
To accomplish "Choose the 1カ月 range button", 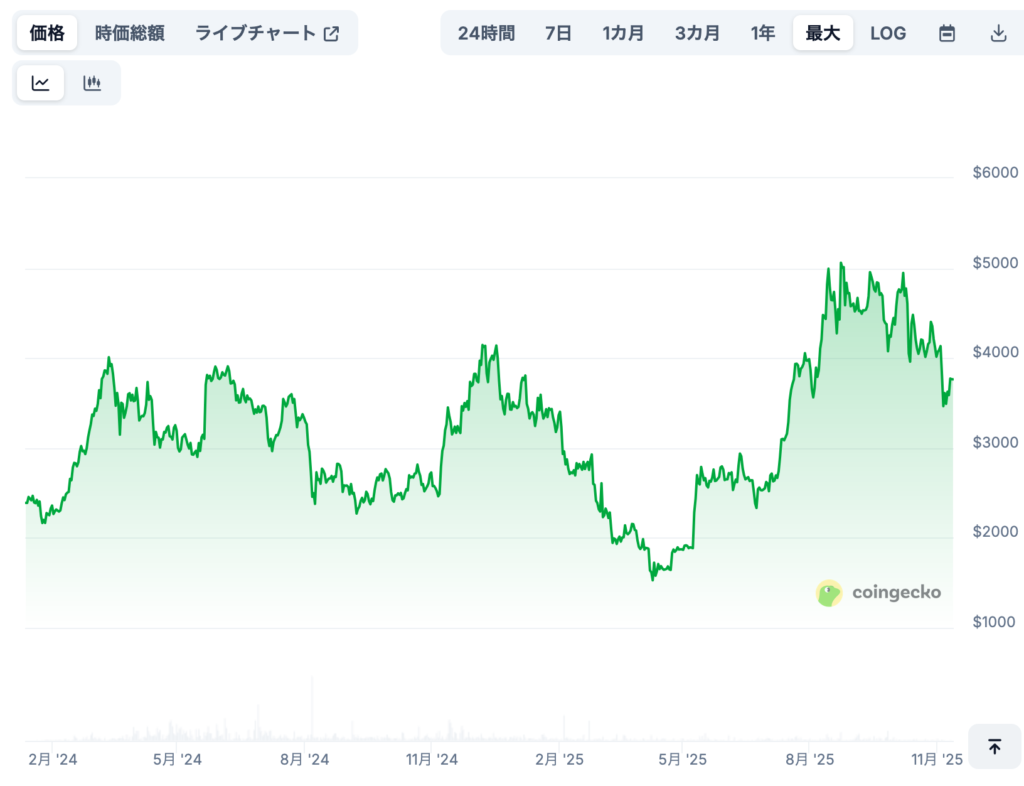I will click(623, 32).
